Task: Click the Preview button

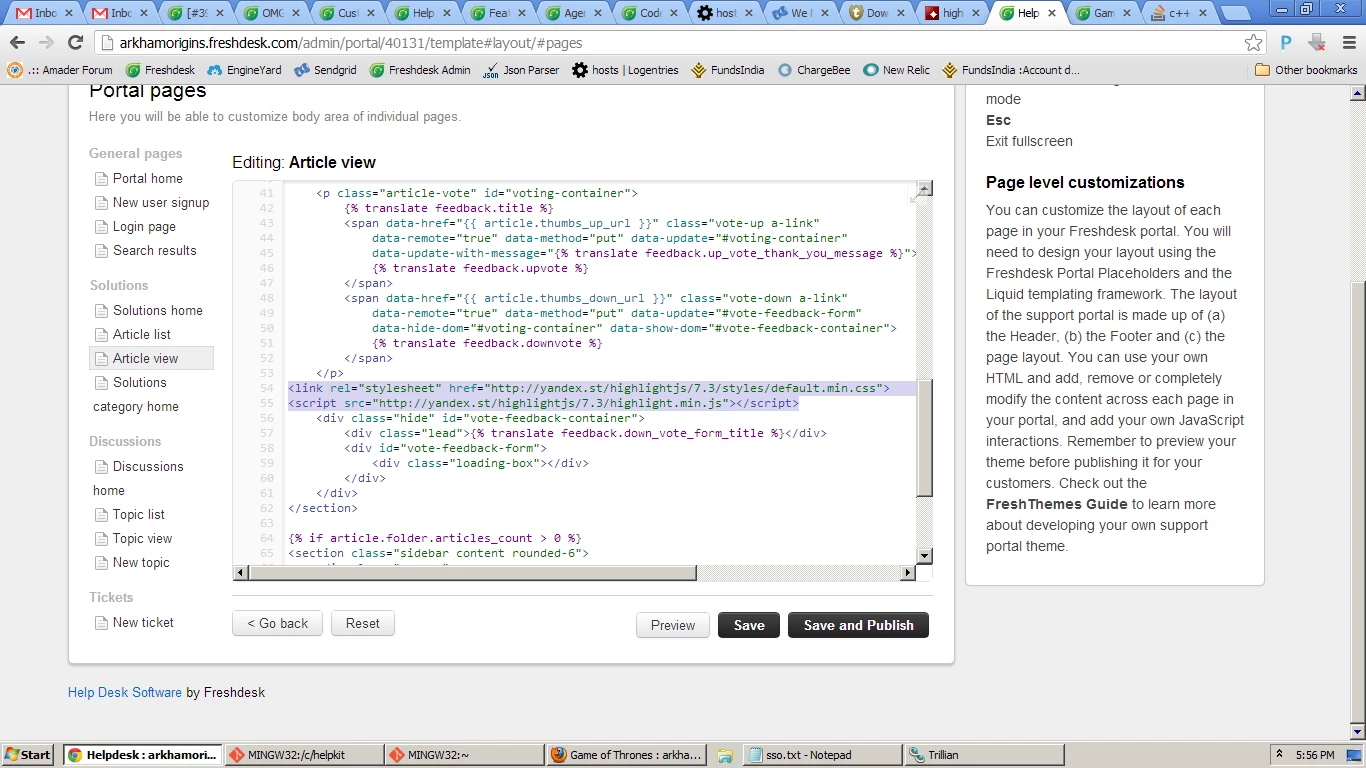Action: [x=673, y=625]
